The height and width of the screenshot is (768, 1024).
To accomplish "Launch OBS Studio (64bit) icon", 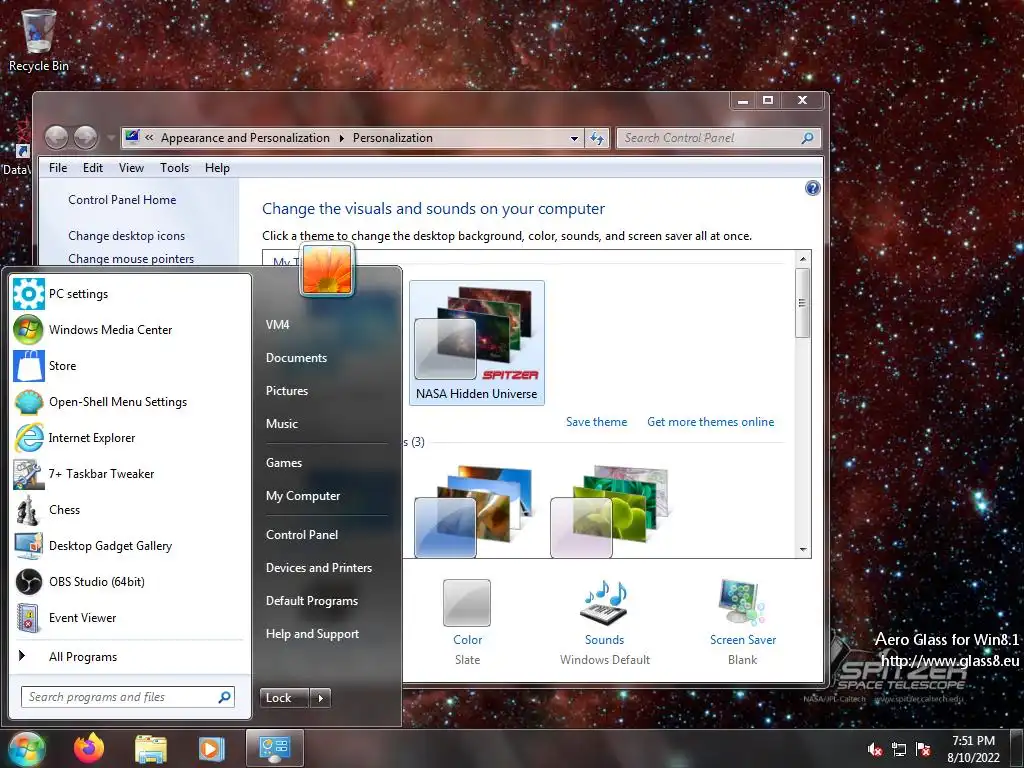I will pos(29,582).
